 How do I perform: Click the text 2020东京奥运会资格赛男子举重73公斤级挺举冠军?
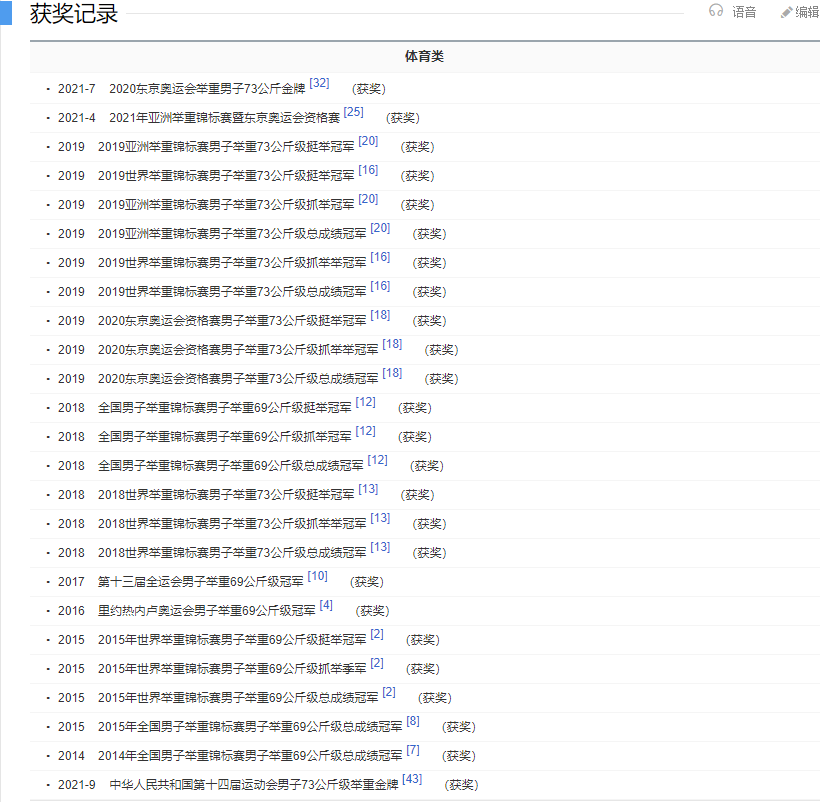(232, 321)
